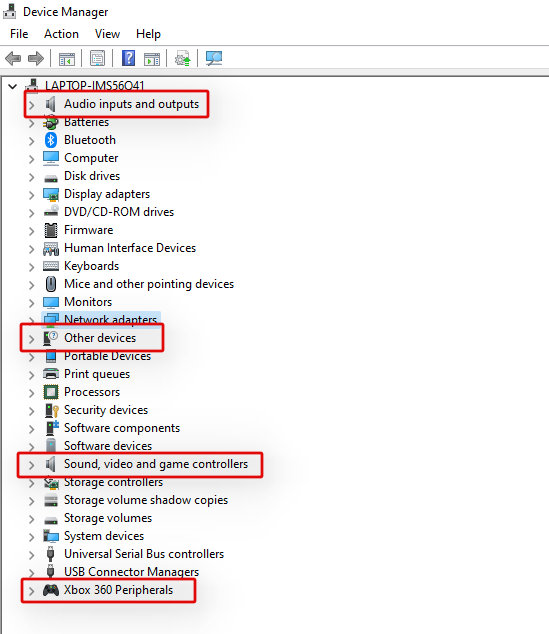Click the Scan for hardware changes icon

coord(214,59)
